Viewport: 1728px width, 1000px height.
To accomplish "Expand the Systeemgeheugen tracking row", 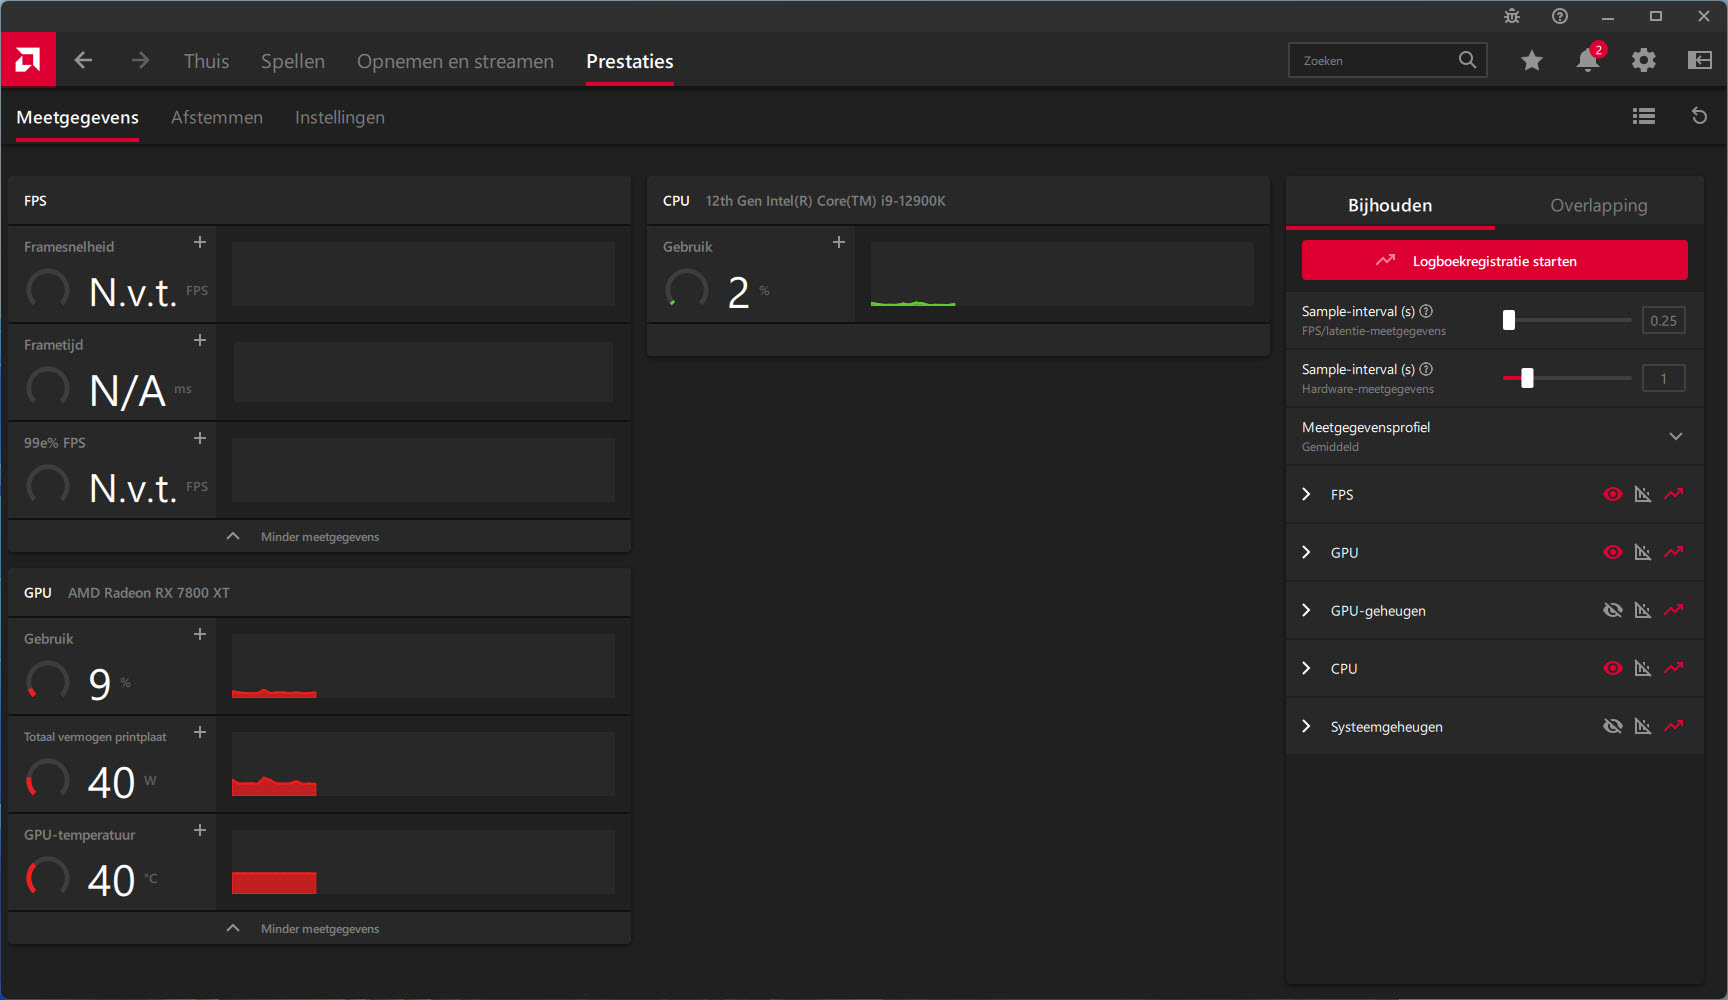I will coord(1306,726).
